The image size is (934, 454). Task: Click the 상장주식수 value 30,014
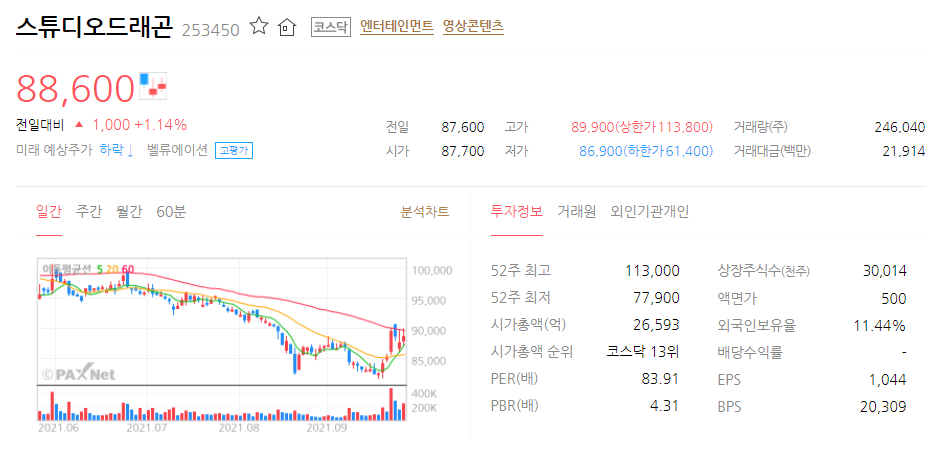coord(885,271)
